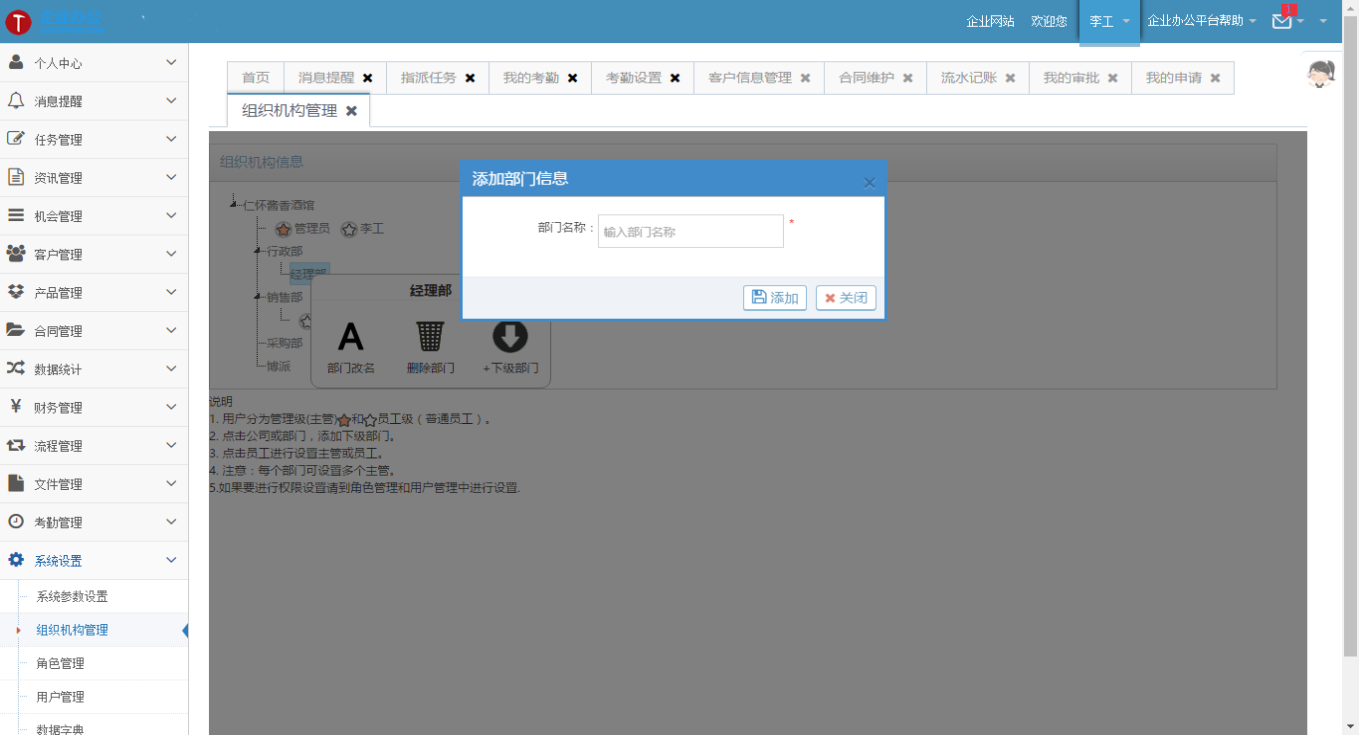Switch to the 流水记账 tab
1359x735 pixels.
pos(969,78)
